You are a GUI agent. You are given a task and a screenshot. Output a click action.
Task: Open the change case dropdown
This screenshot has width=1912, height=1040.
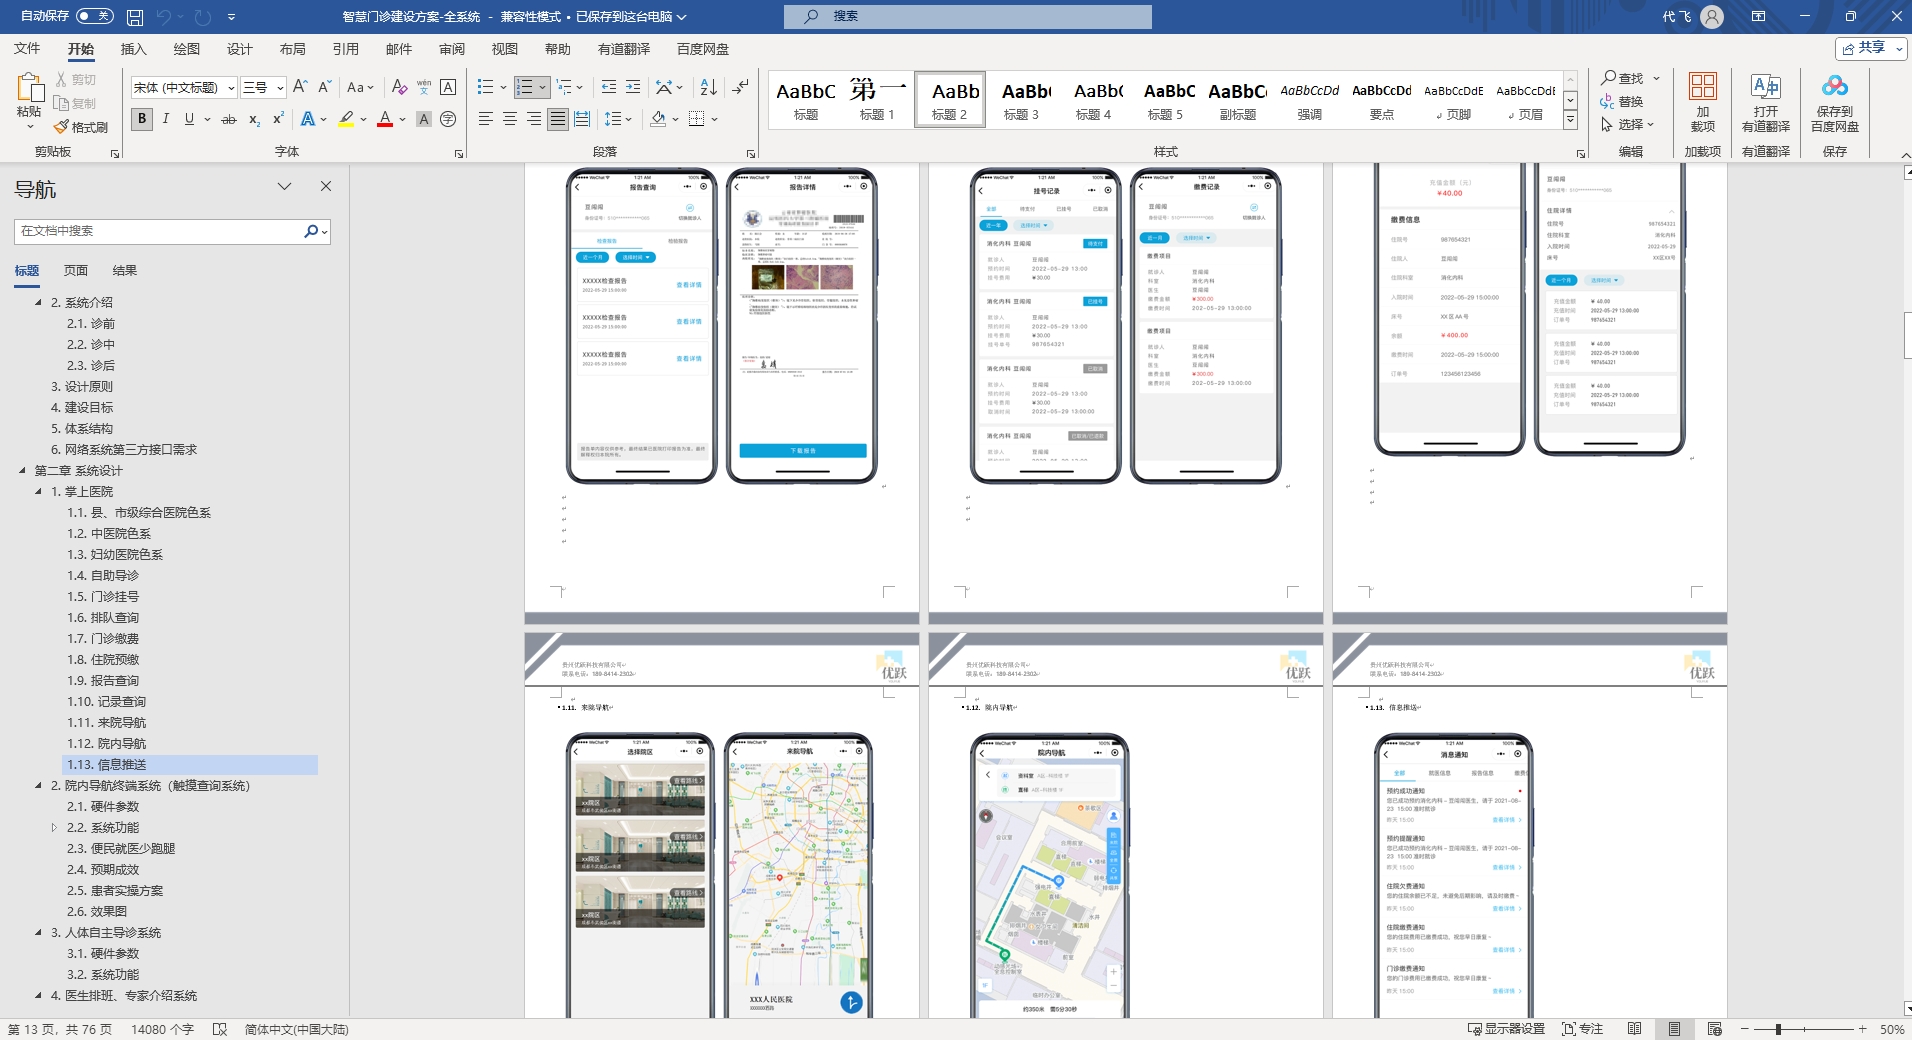(x=360, y=87)
